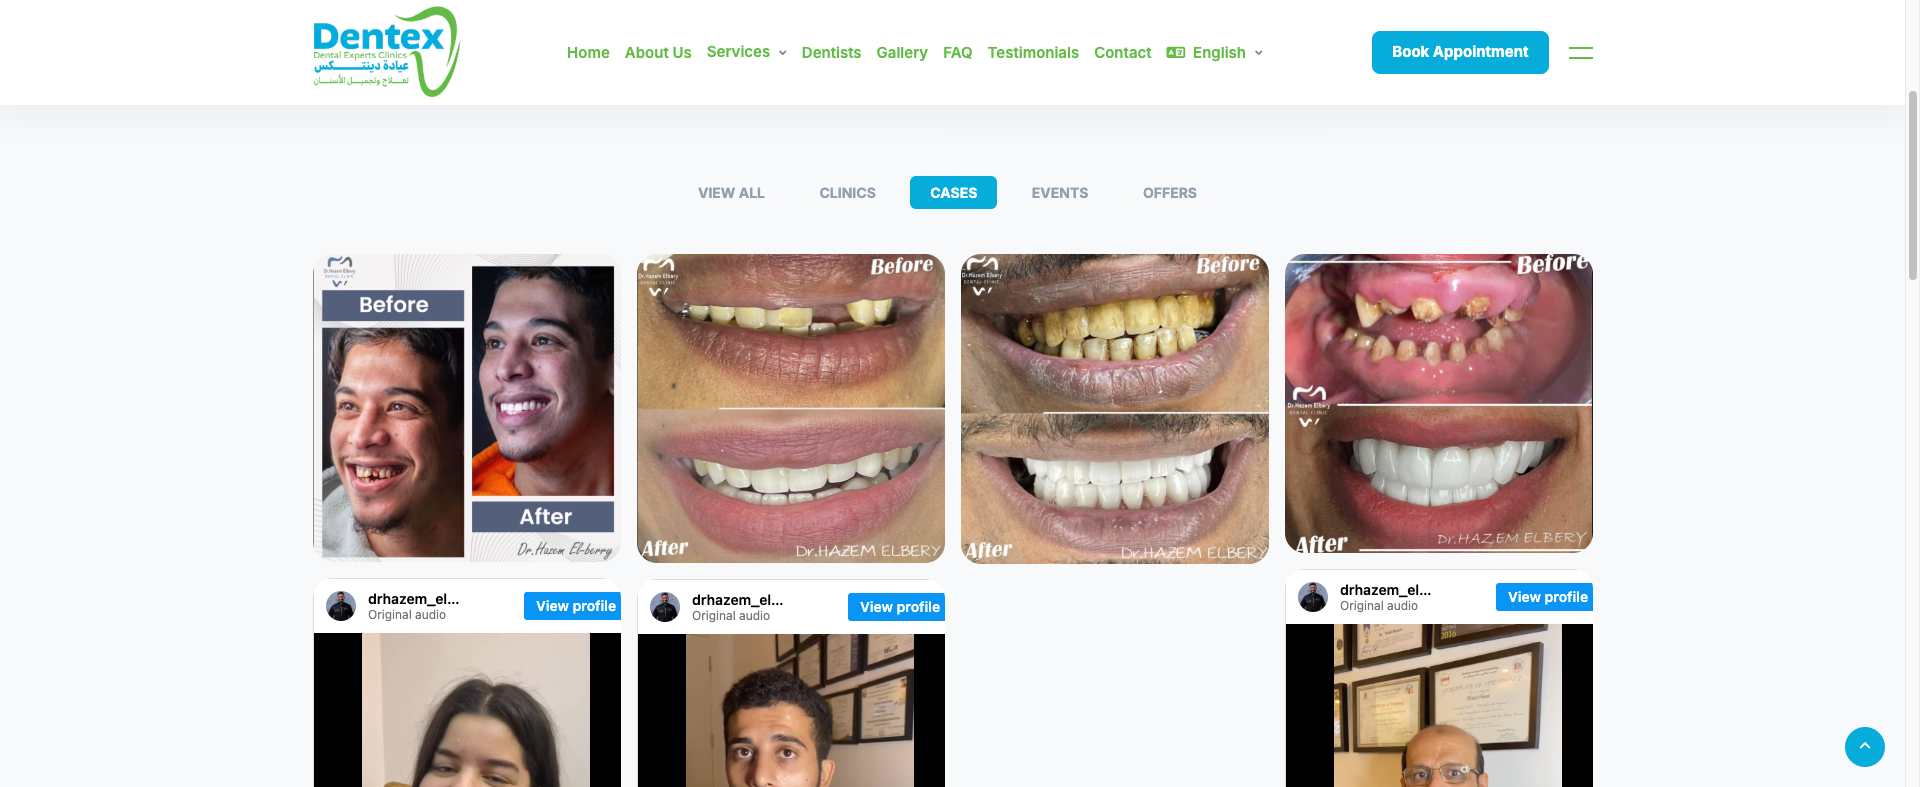Click second drhazem_el profile avatar

point(665,607)
